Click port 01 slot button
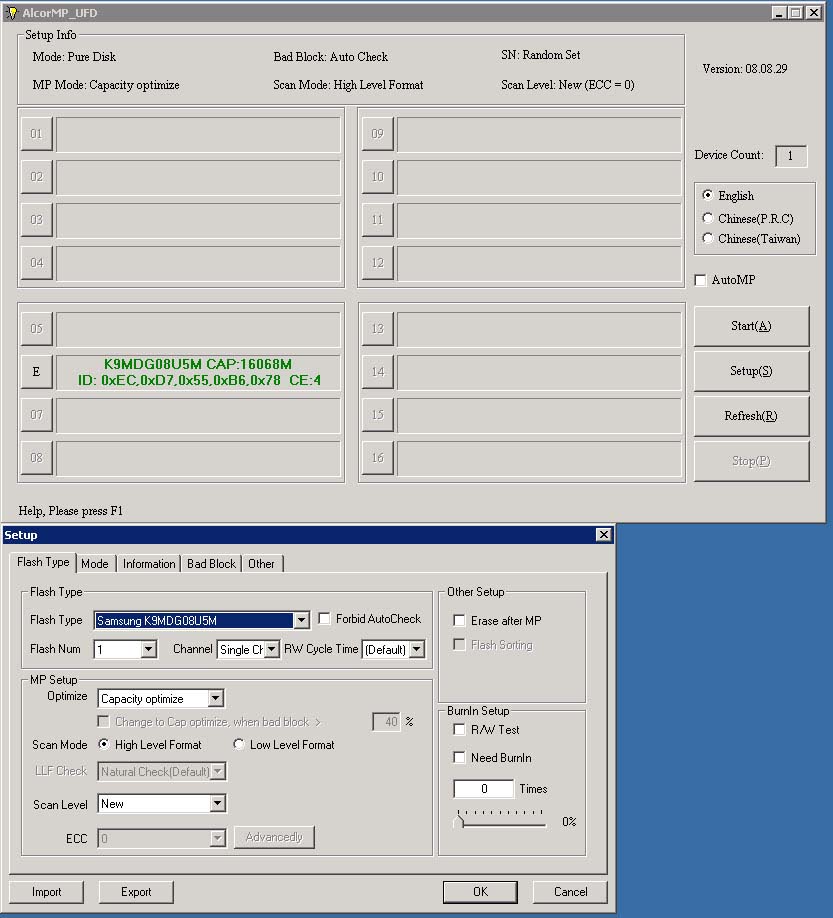Screen dimensions: 833x918 pos(36,134)
